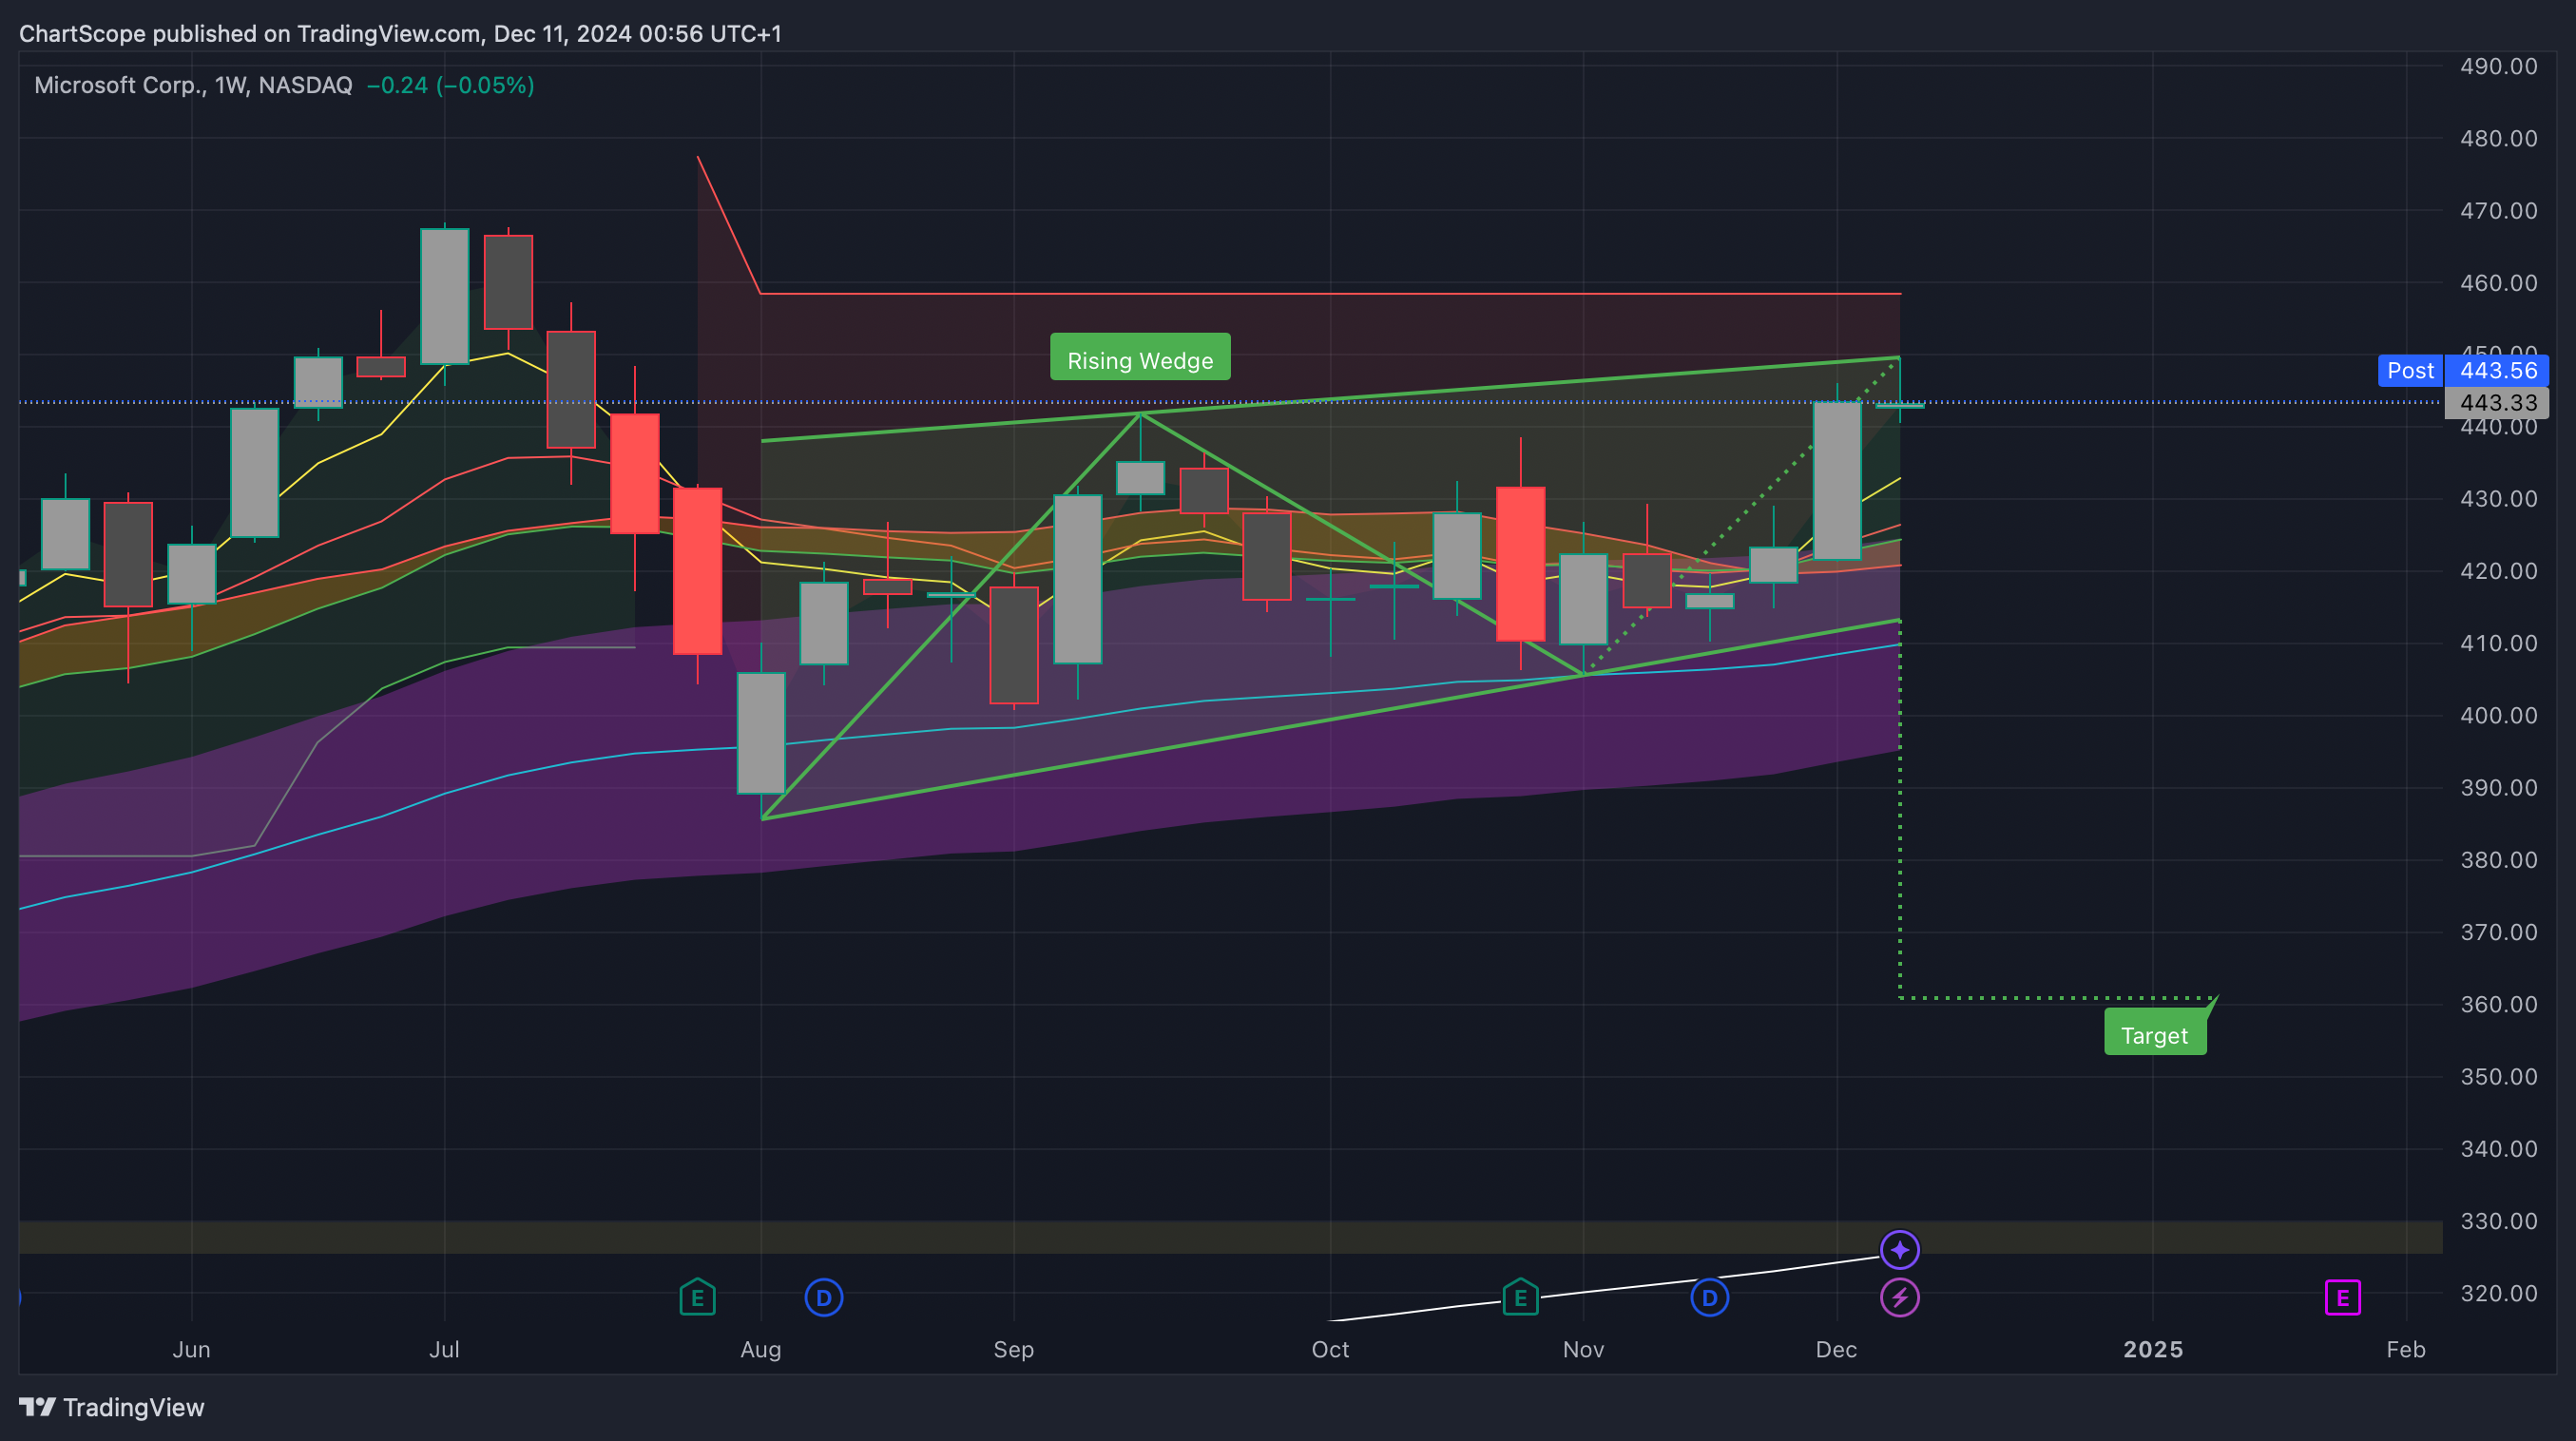
Task: Select the Rising Wedge pattern label
Action: pos(1140,359)
